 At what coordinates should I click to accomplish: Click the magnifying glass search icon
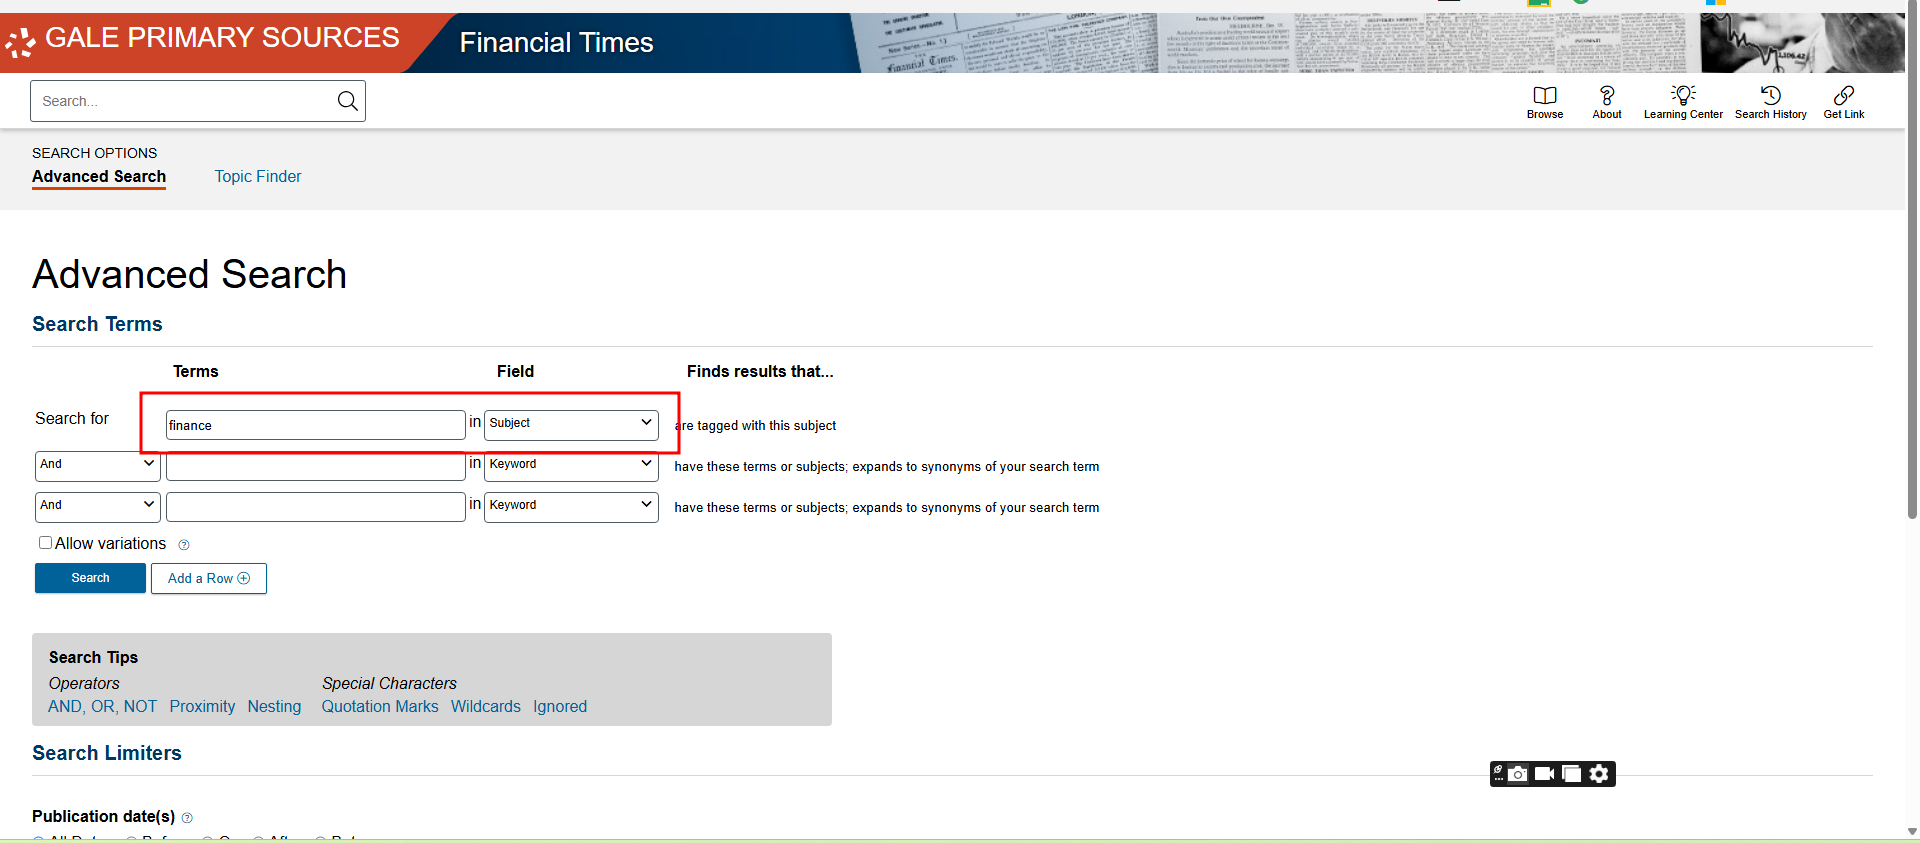pyautogui.click(x=347, y=101)
